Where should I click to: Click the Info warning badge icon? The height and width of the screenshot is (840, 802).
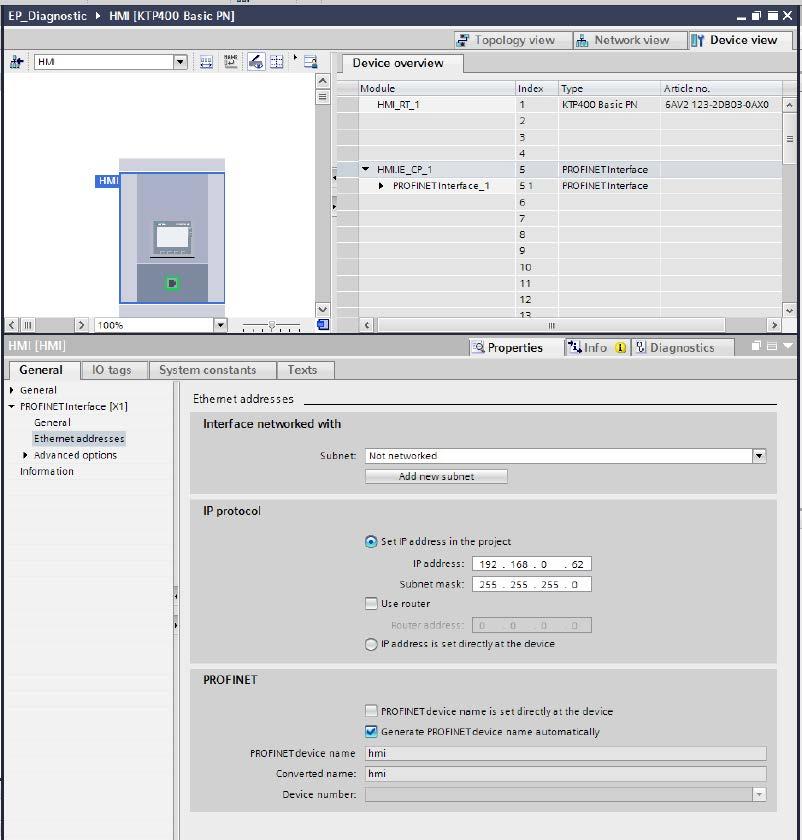coord(620,348)
